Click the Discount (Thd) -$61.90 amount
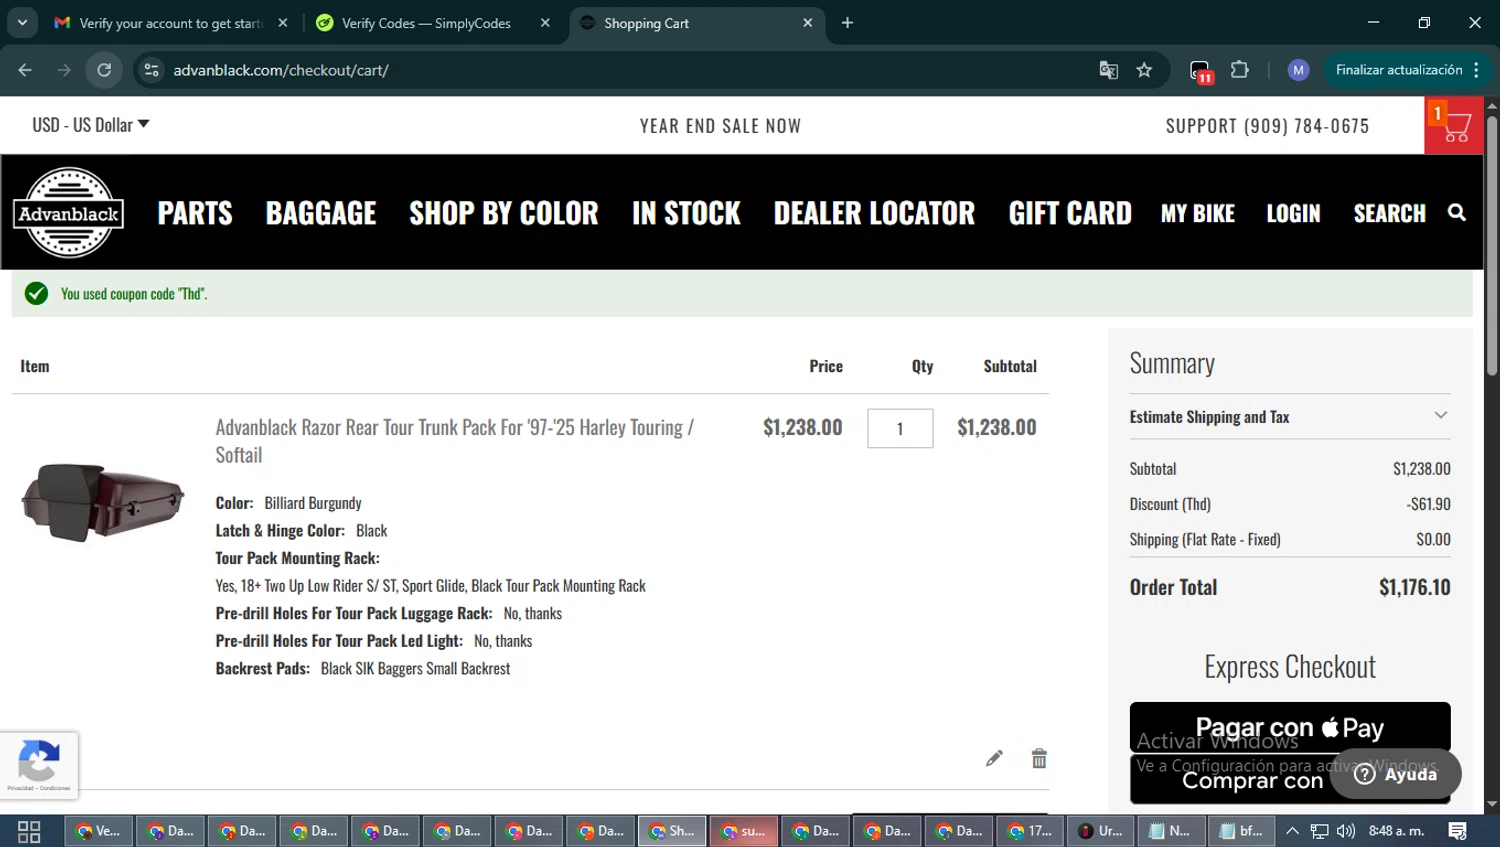This screenshot has height=847, width=1500. point(1428,504)
